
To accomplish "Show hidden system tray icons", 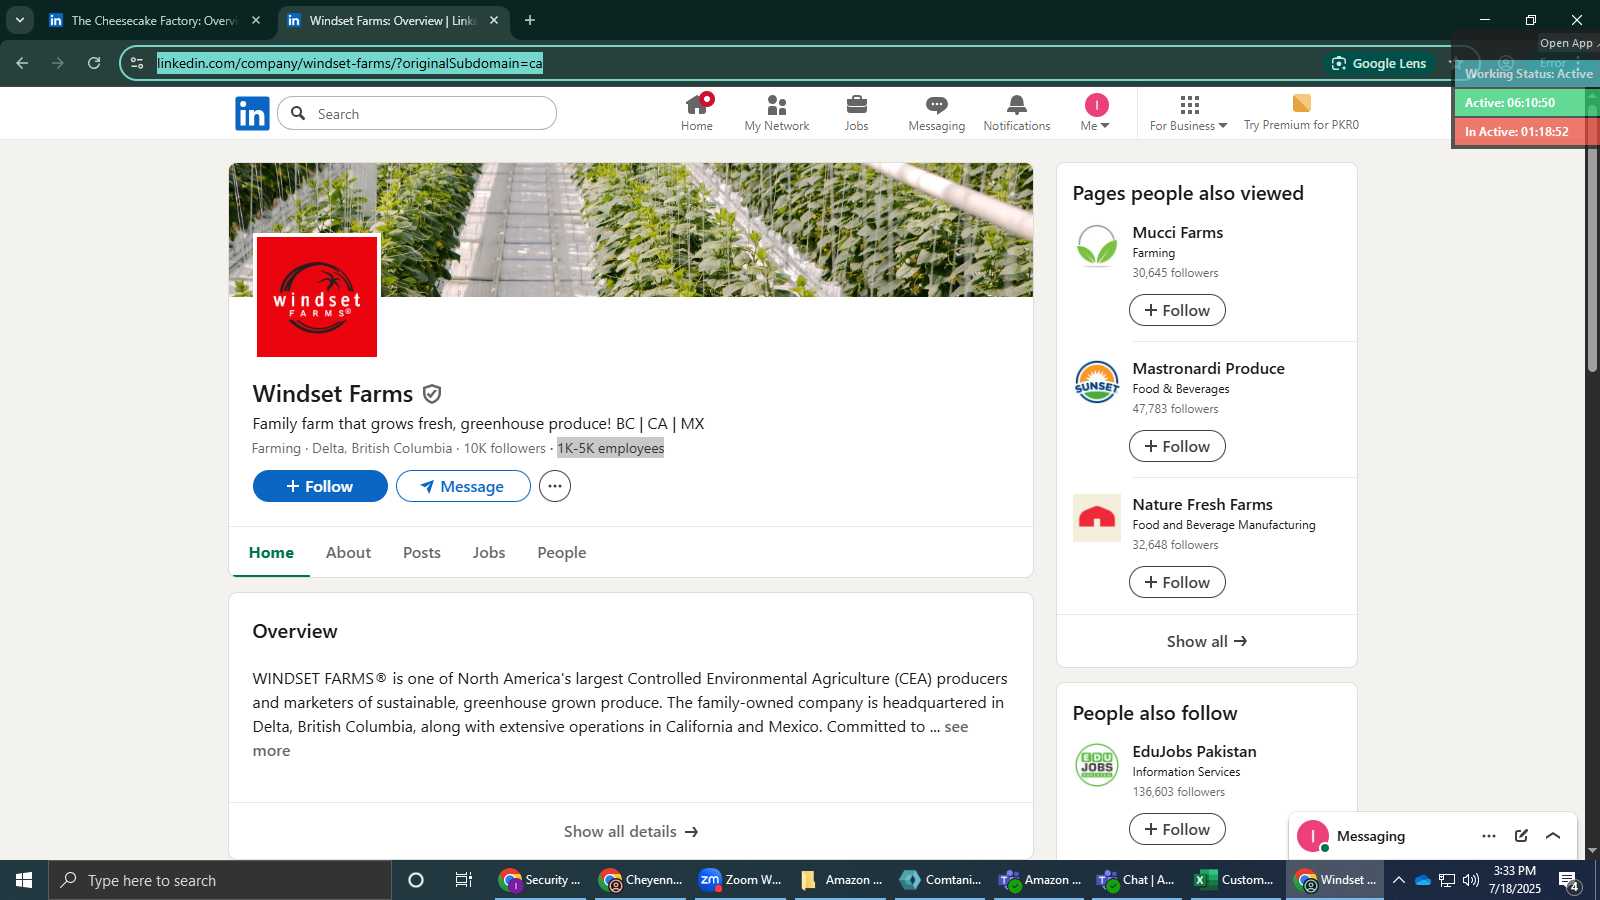I will click(x=1399, y=880).
